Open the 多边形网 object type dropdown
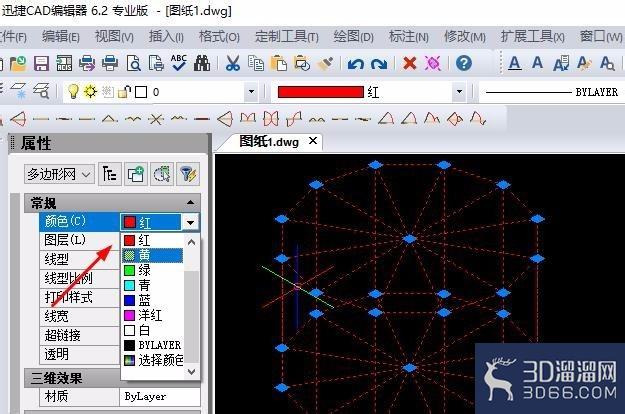Screen dimensions: 625x414 (59, 174)
